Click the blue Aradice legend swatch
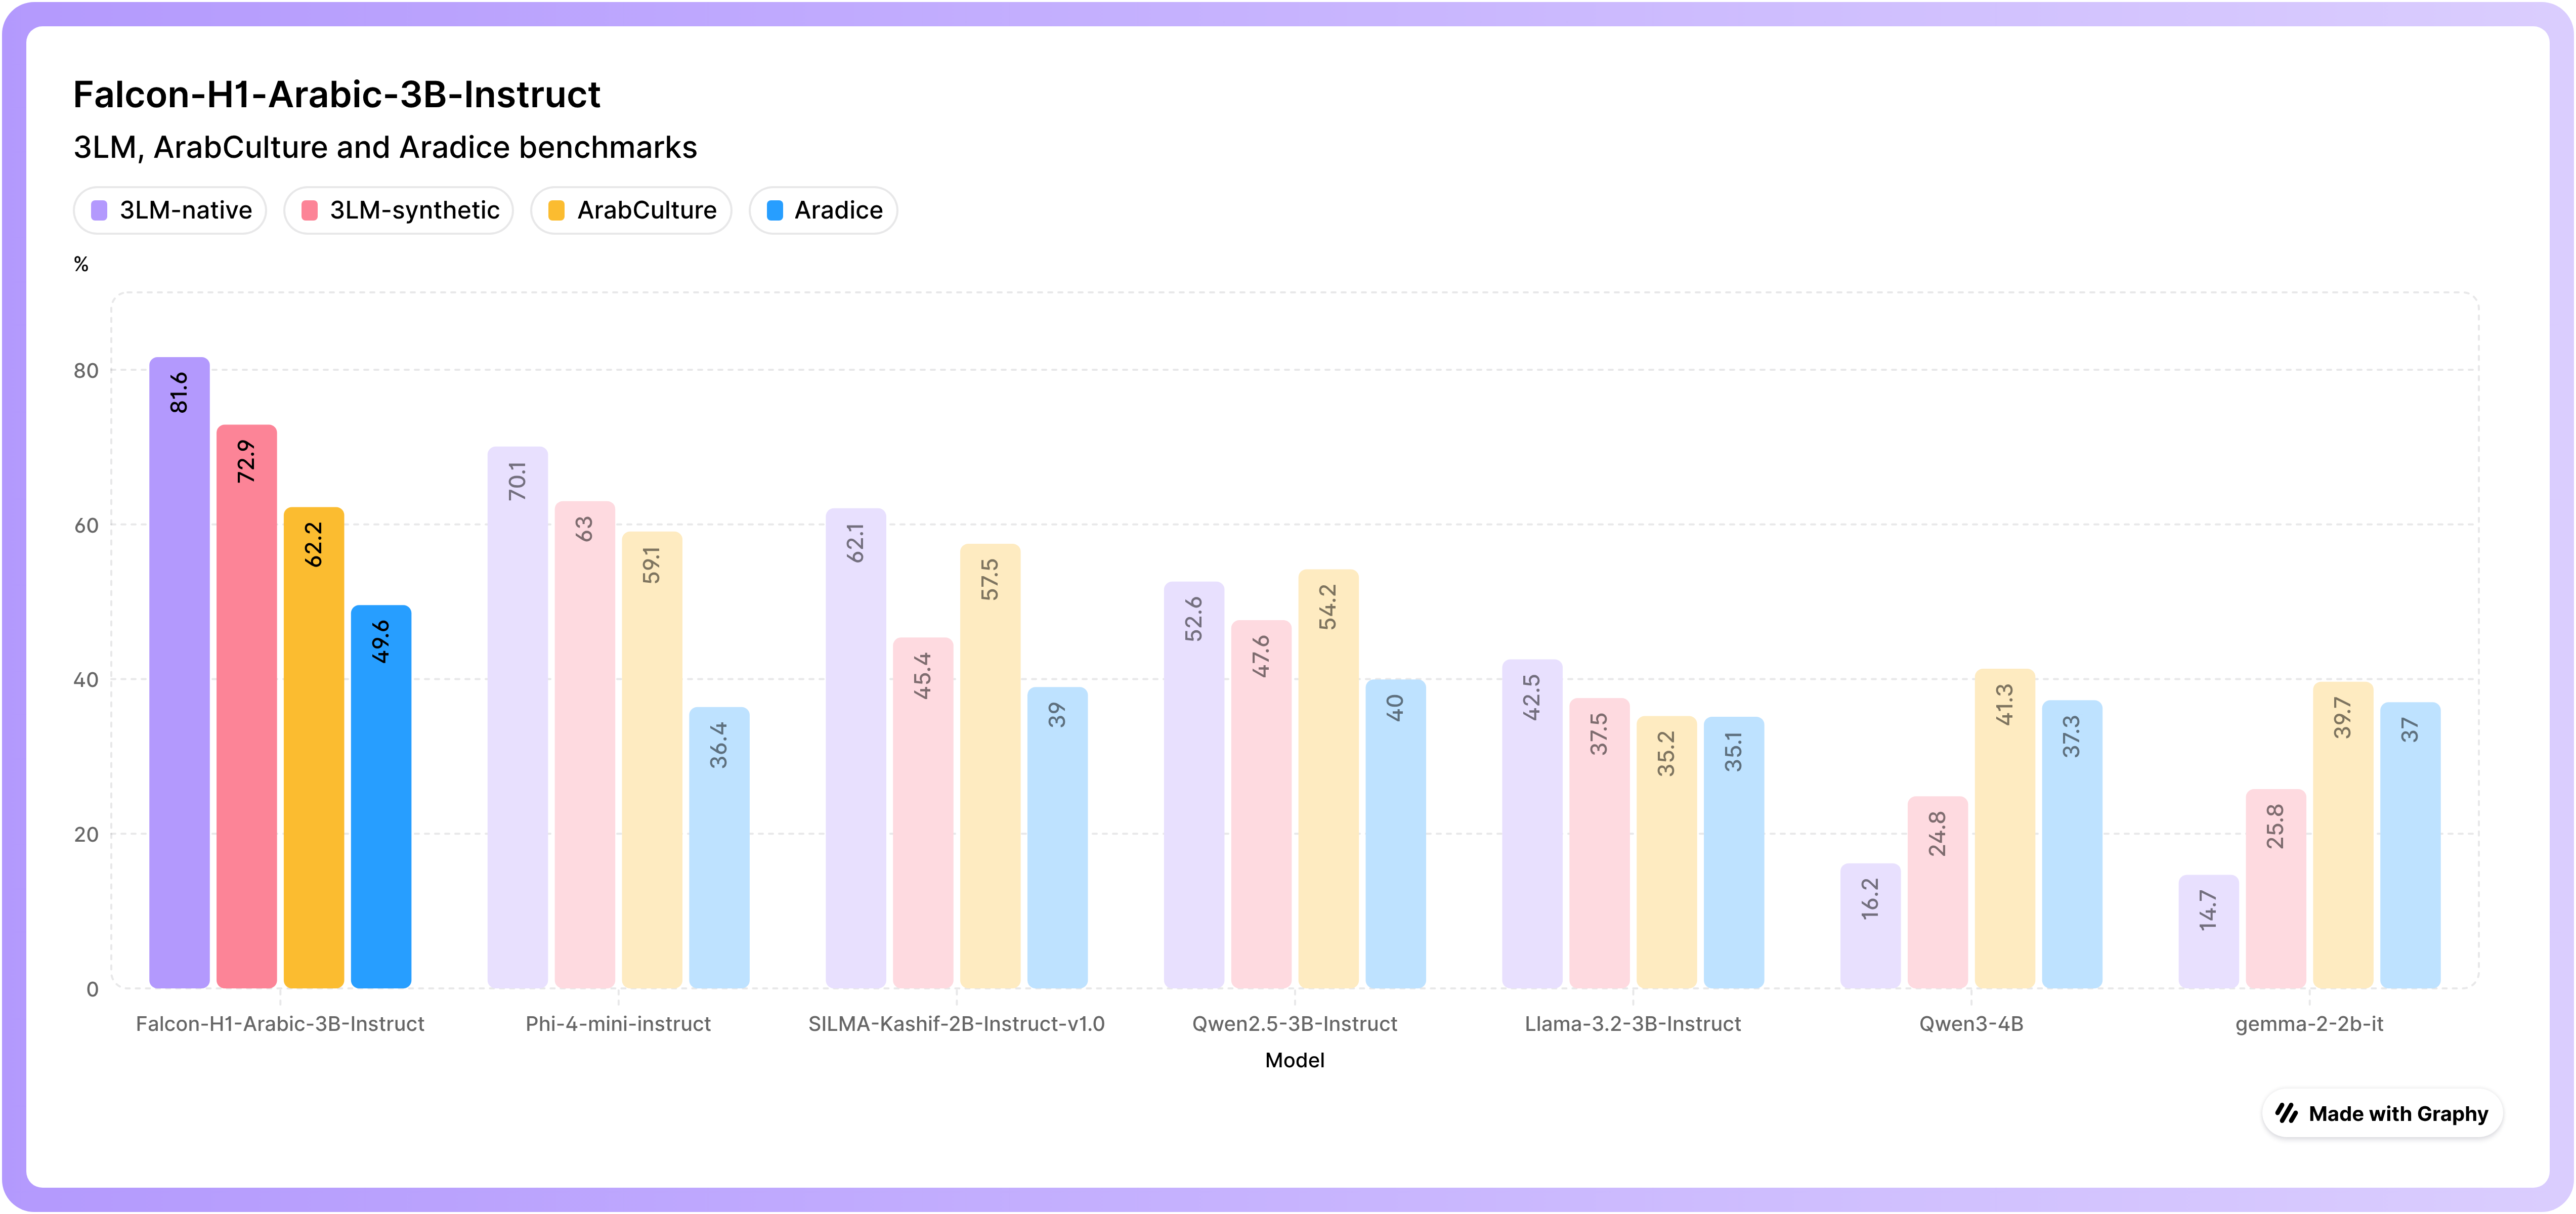Screen dimensions: 2576x1214 pos(774,210)
